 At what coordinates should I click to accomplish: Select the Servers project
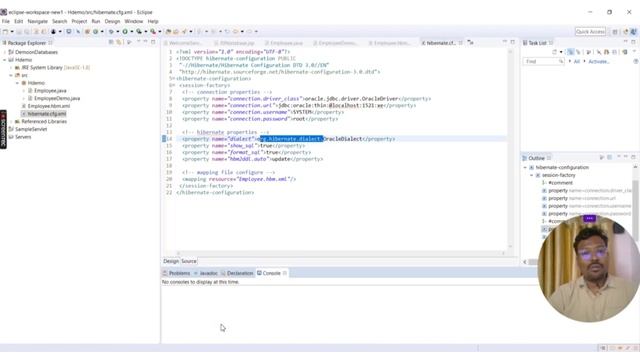[20, 137]
